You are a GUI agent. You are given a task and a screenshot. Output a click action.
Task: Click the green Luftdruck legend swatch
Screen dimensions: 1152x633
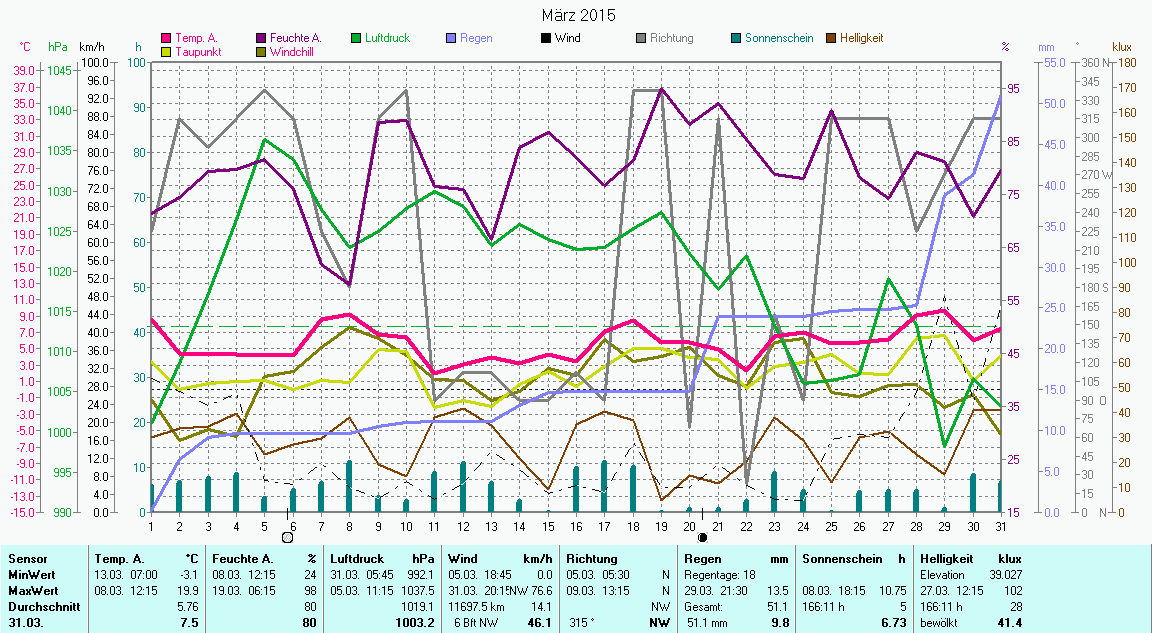[x=356, y=39]
